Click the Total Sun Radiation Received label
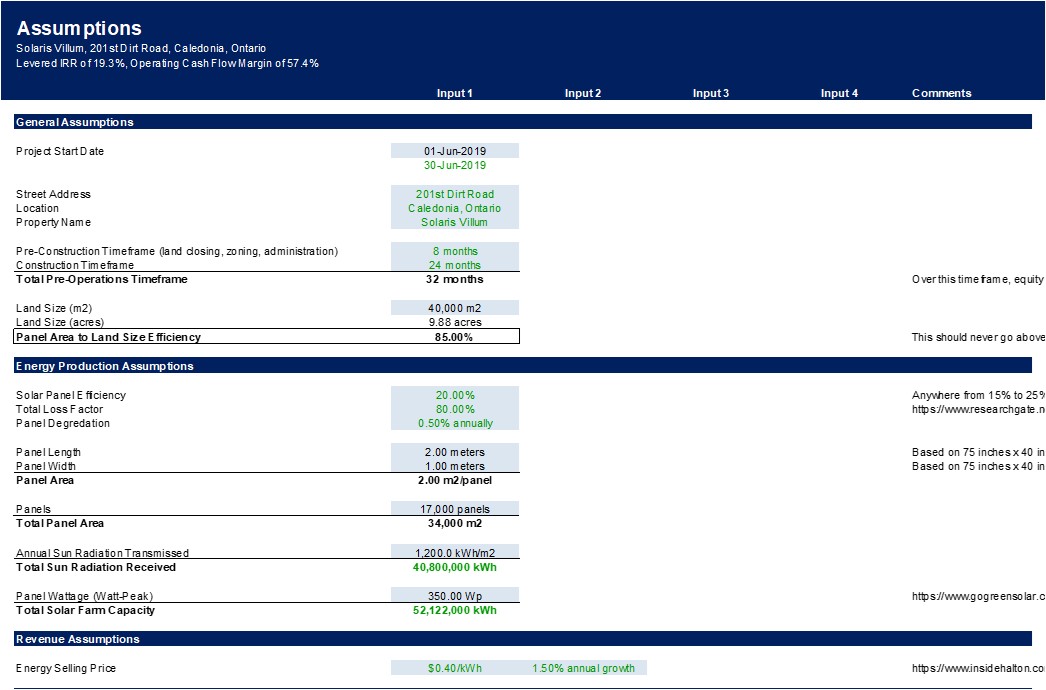Viewport: 1046px width, 690px height. [x=96, y=567]
